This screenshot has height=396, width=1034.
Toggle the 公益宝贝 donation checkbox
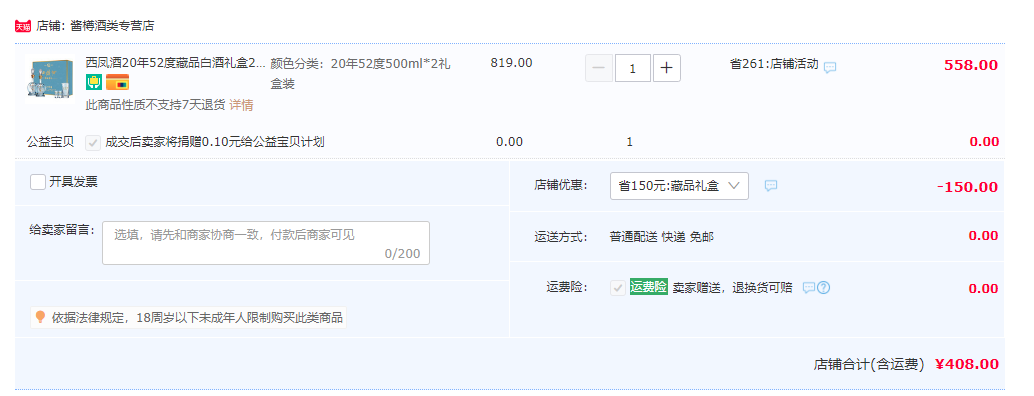click(x=93, y=142)
